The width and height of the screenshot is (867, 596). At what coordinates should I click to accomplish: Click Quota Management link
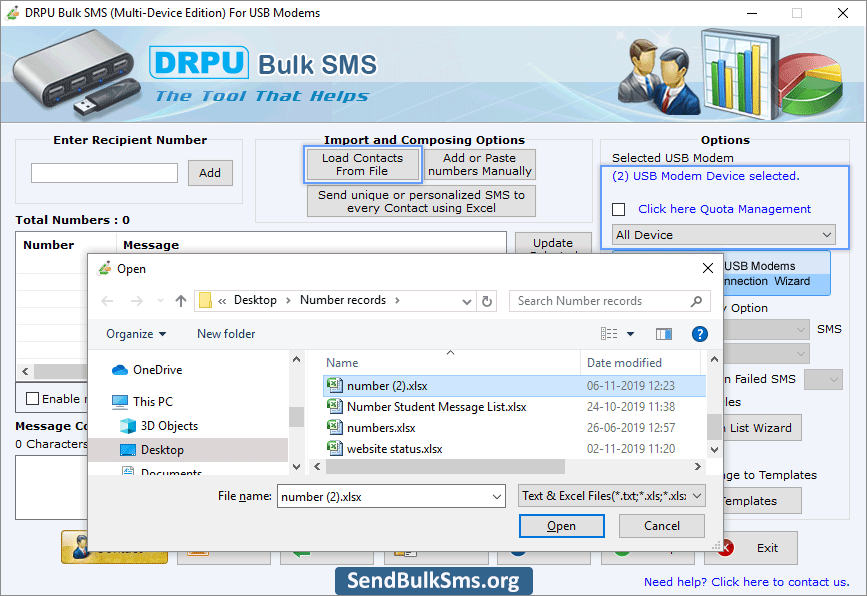724,209
